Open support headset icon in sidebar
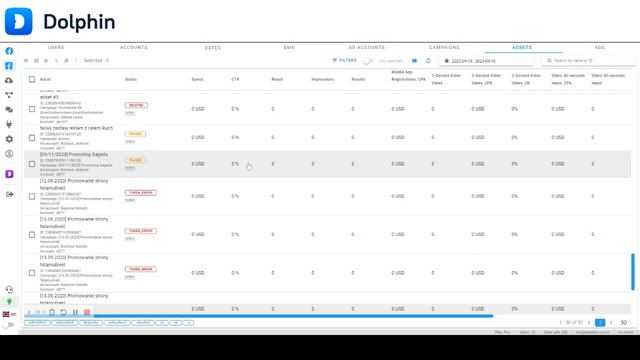Screen dimensions: 640x360 click(9, 290)
